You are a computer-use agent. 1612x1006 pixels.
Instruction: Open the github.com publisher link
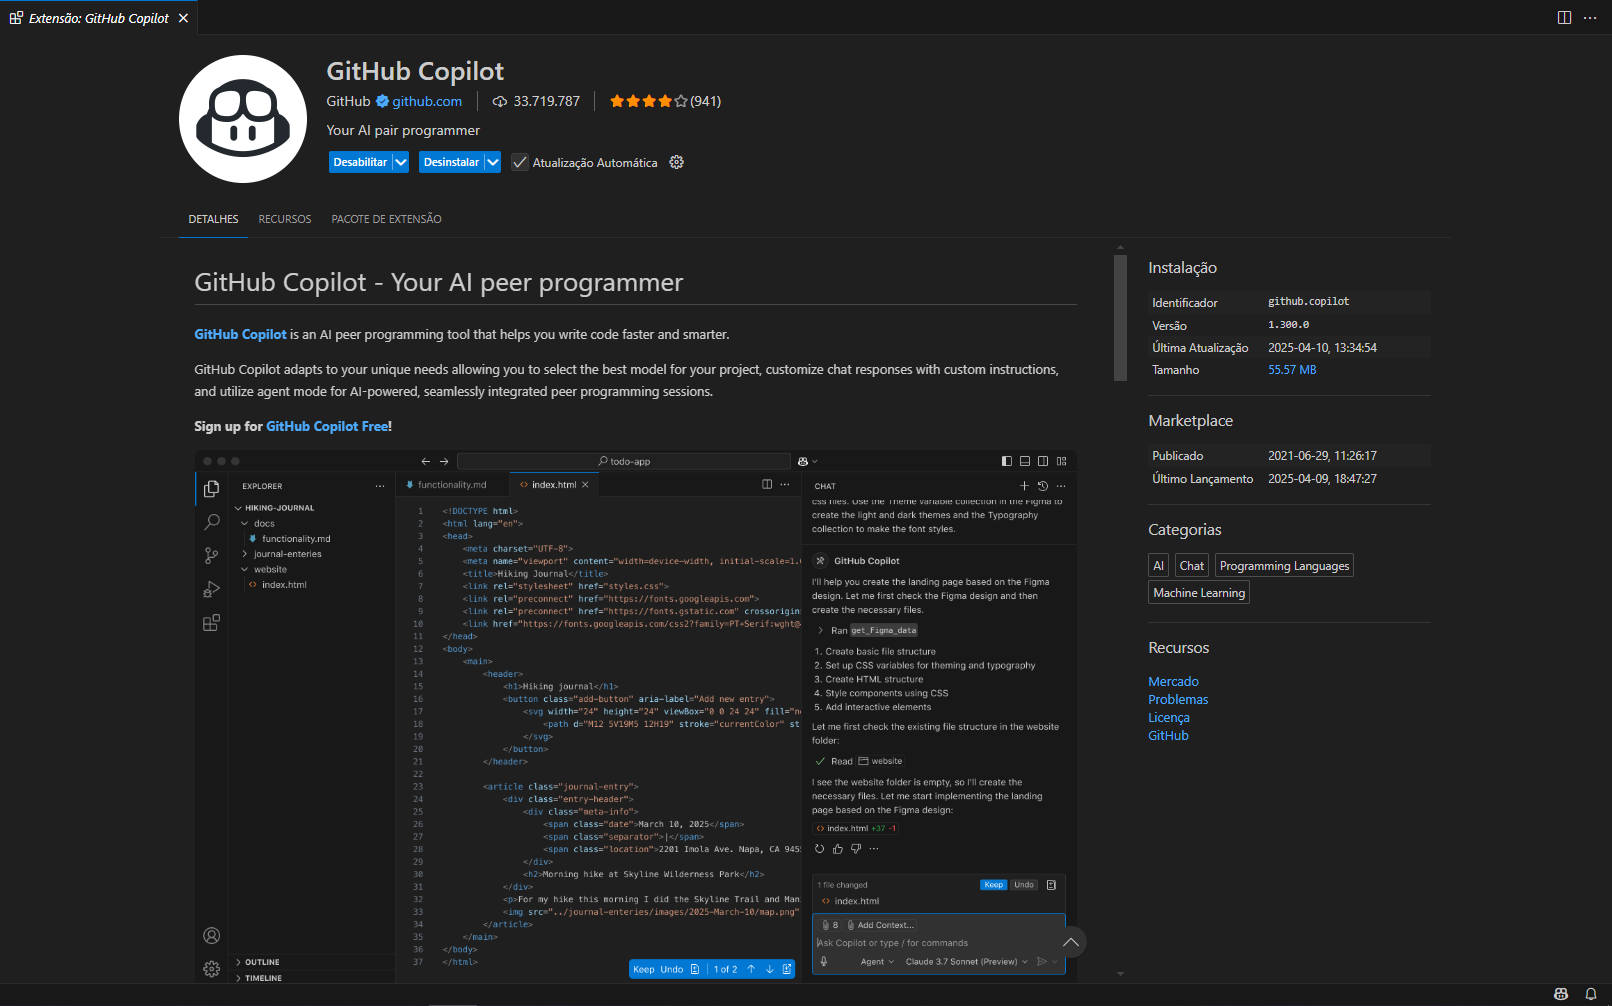[427, 101]
